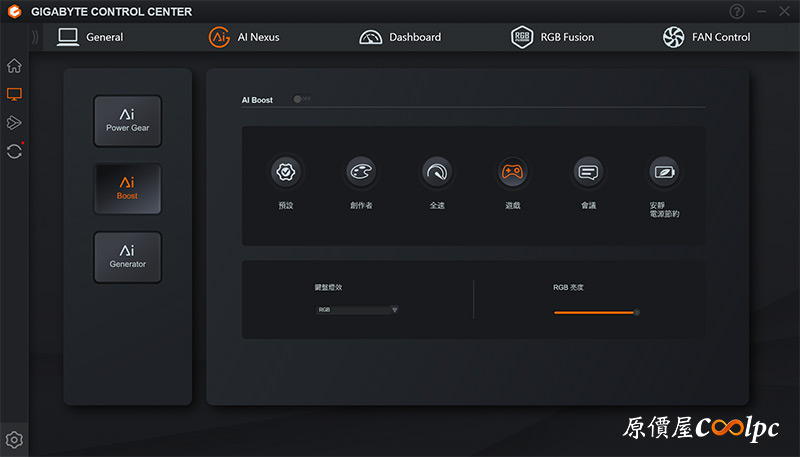Select the monitor icon in sidebar

14,94
